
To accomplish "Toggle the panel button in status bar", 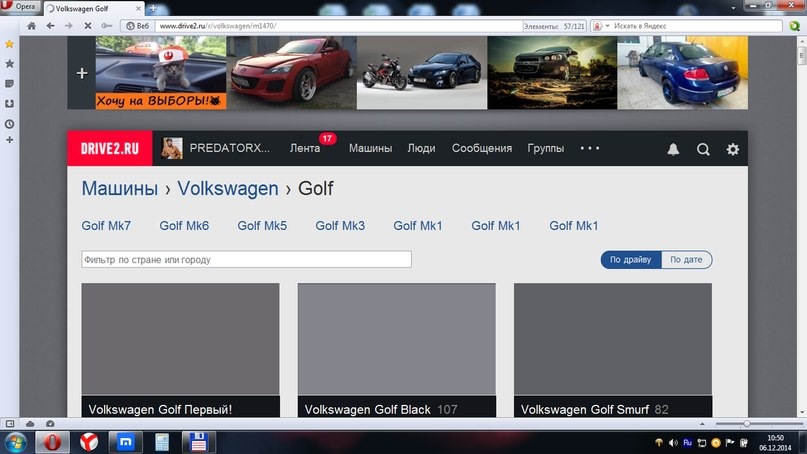I will click(x=10, y=424).
